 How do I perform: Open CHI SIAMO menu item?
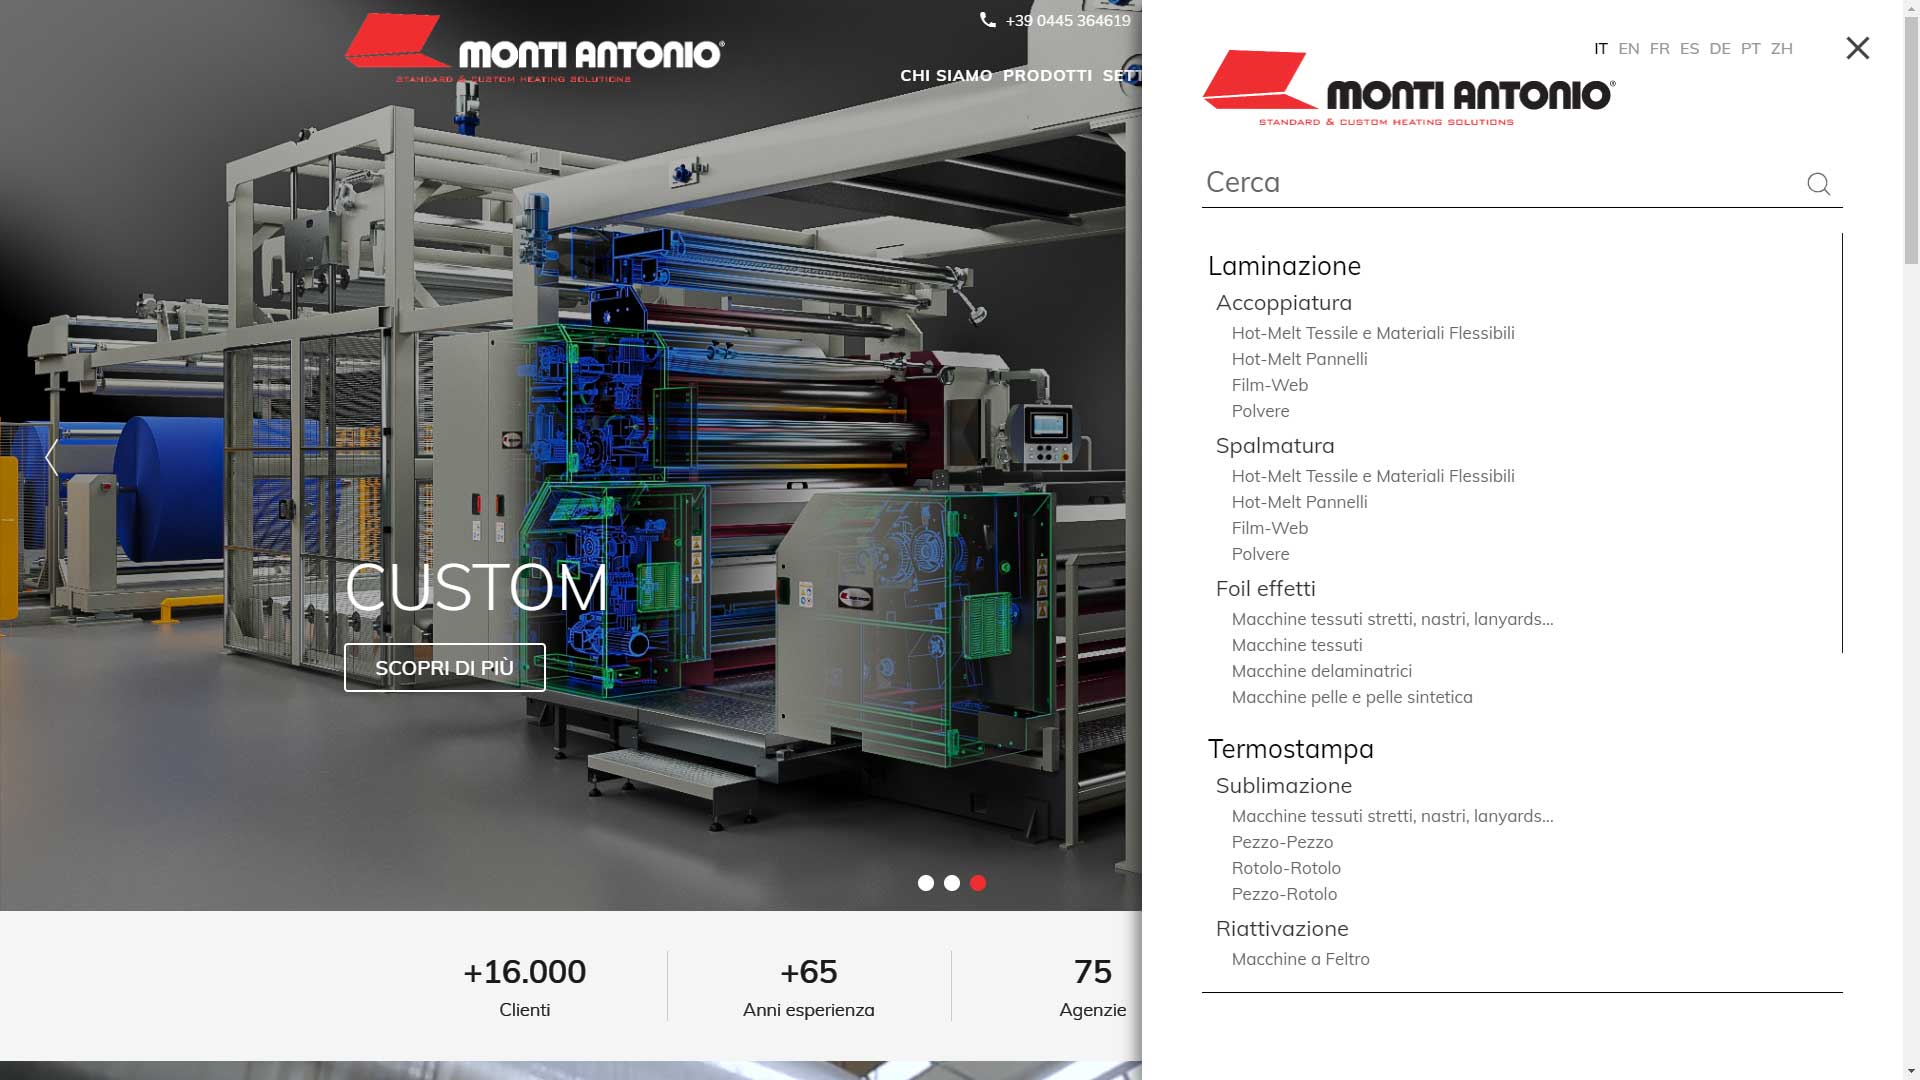coord(946,75)
